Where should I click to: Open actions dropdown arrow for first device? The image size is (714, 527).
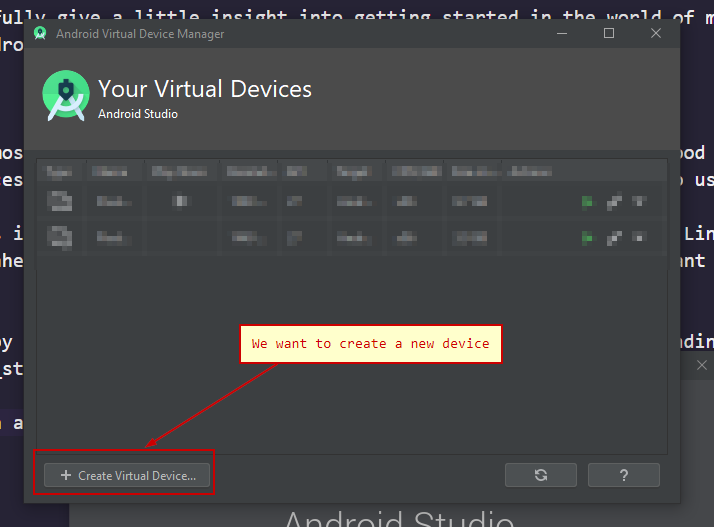[639, 201]
